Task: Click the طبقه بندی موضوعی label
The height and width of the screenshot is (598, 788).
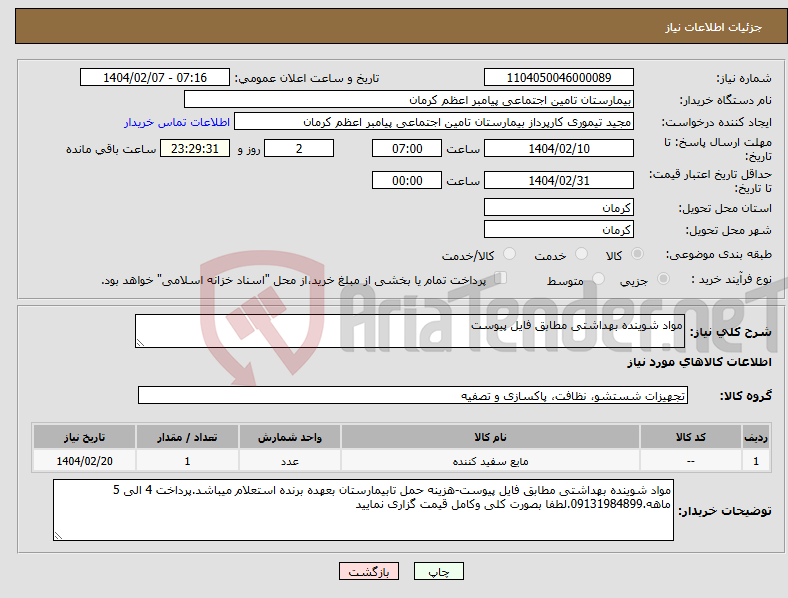Action: pyautogui.click(x=719, y=254)
